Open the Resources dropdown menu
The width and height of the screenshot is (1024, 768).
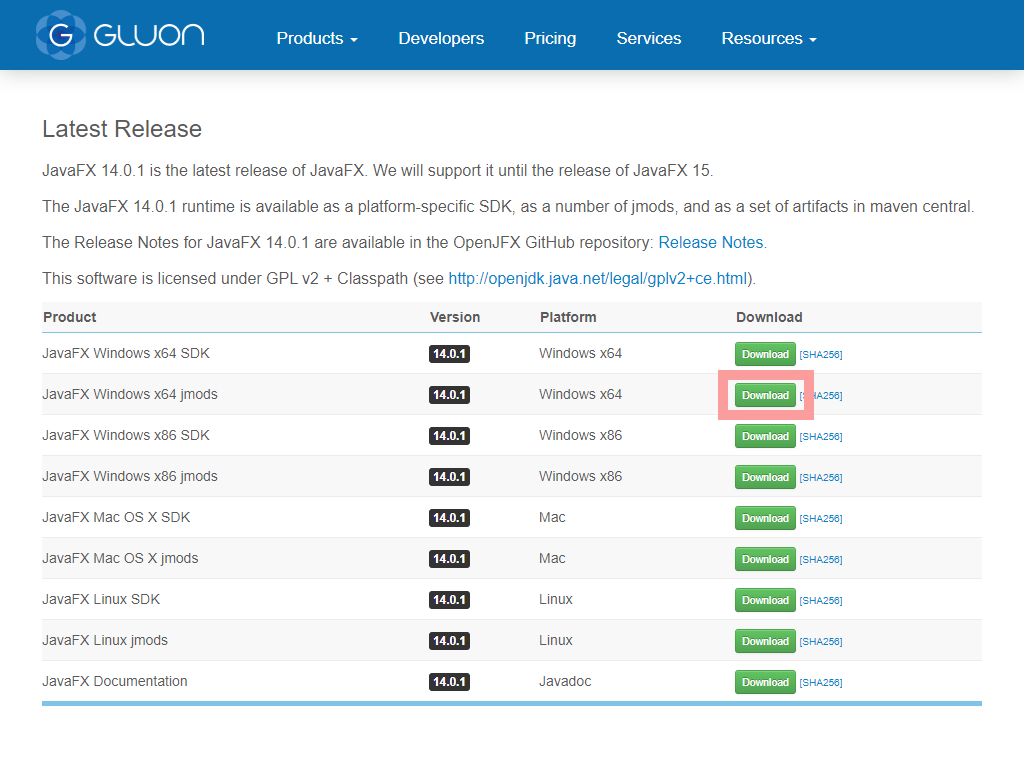769,39
